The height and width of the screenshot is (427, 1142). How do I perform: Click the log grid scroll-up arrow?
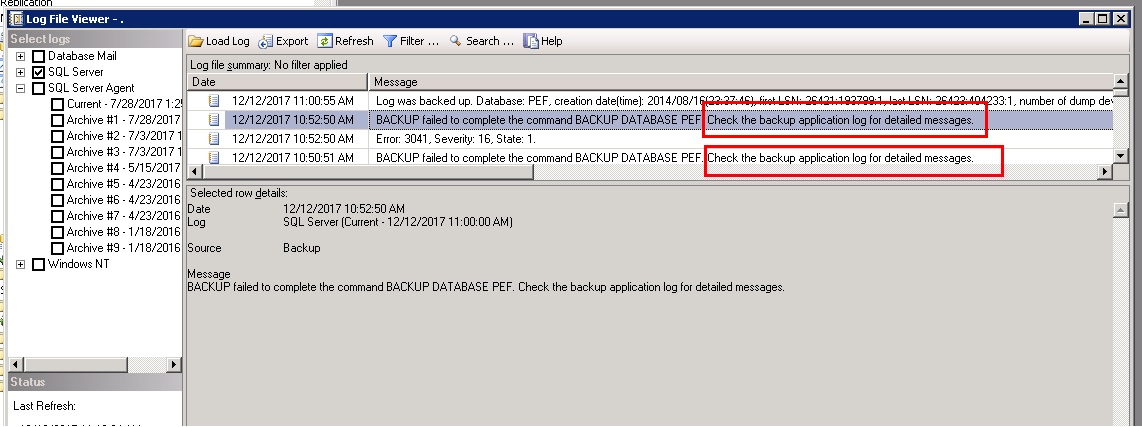coord(1120,82)
